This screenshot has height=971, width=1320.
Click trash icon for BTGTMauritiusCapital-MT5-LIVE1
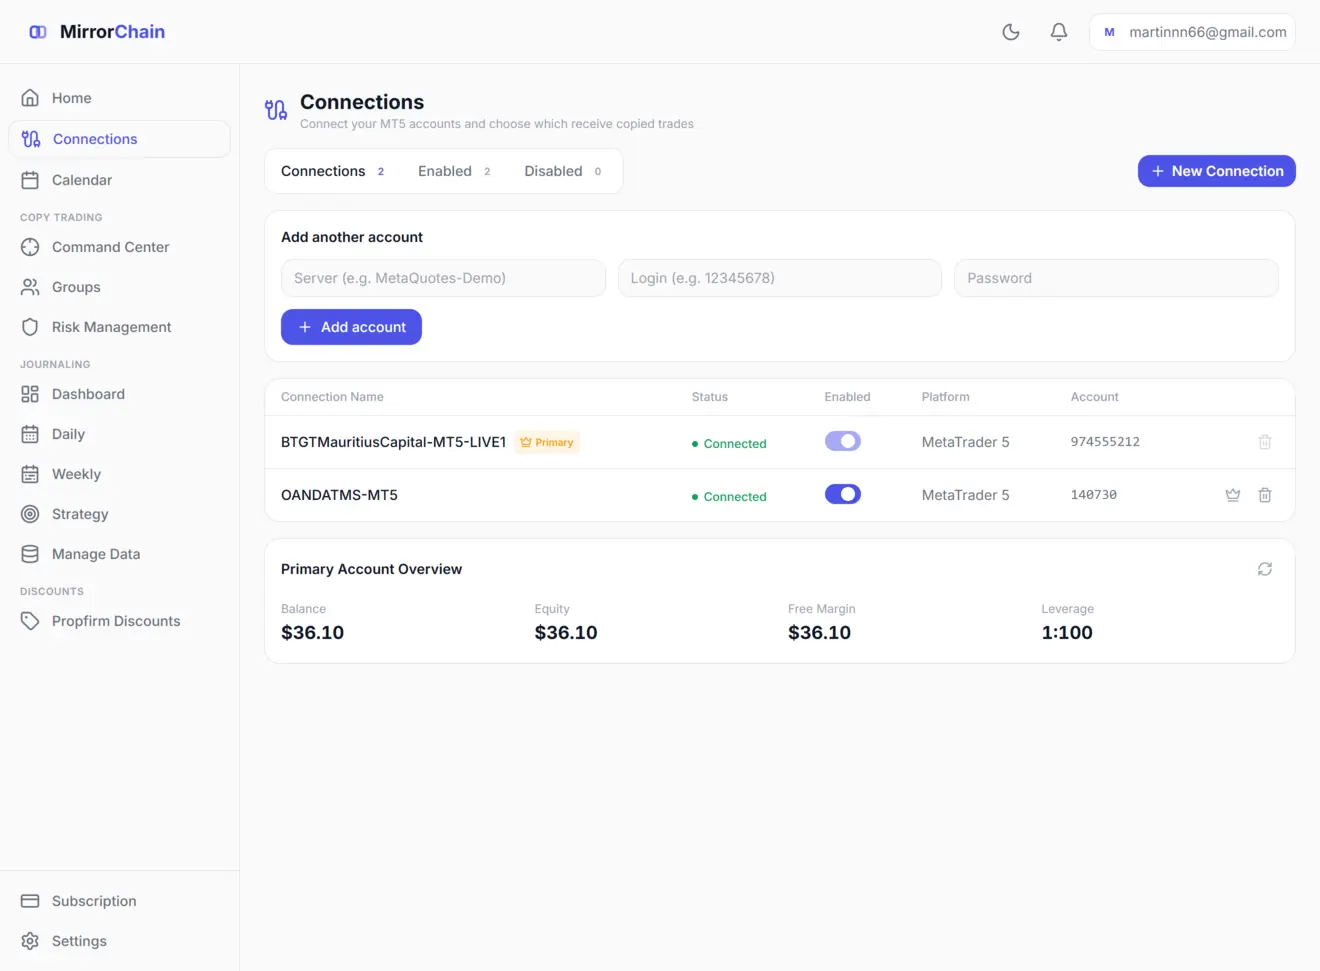click(x=1265, y=442)
